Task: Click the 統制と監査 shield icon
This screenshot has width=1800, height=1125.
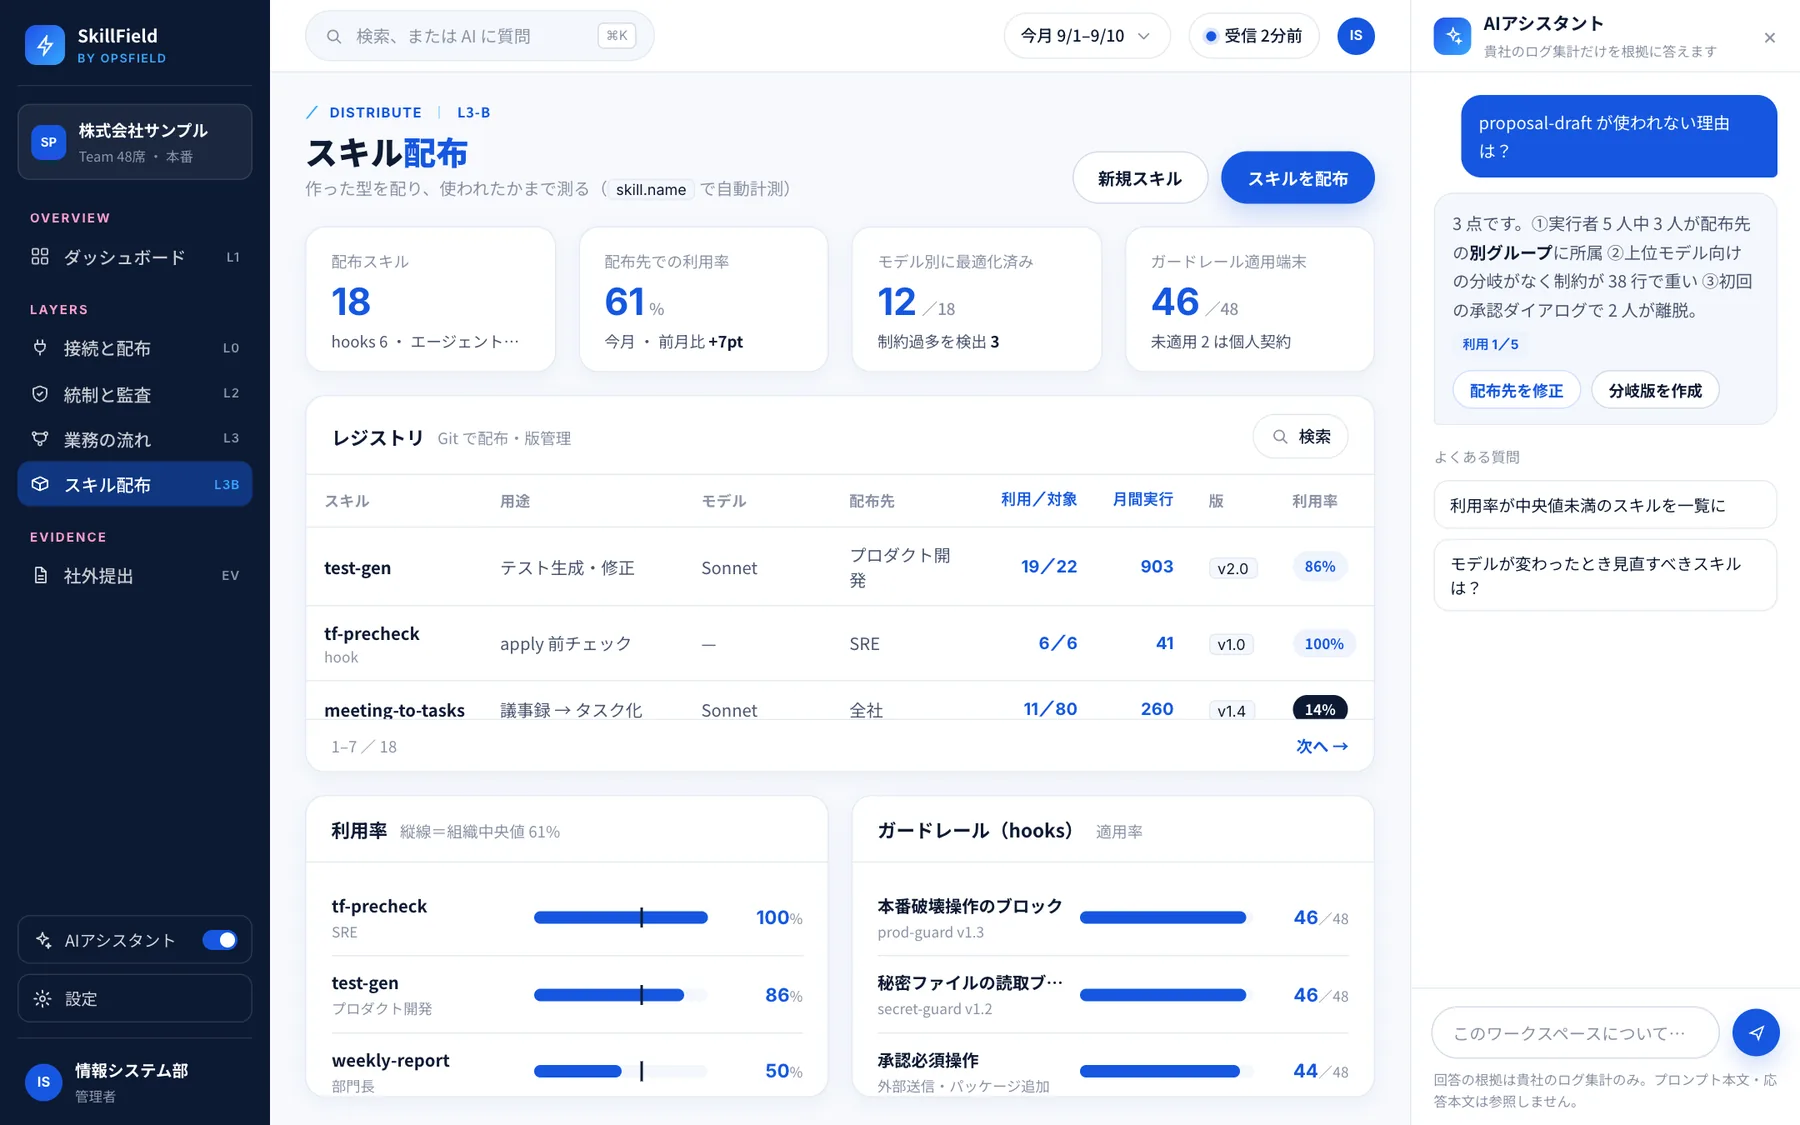Action: pyautogui.click(x=40, y=394)
